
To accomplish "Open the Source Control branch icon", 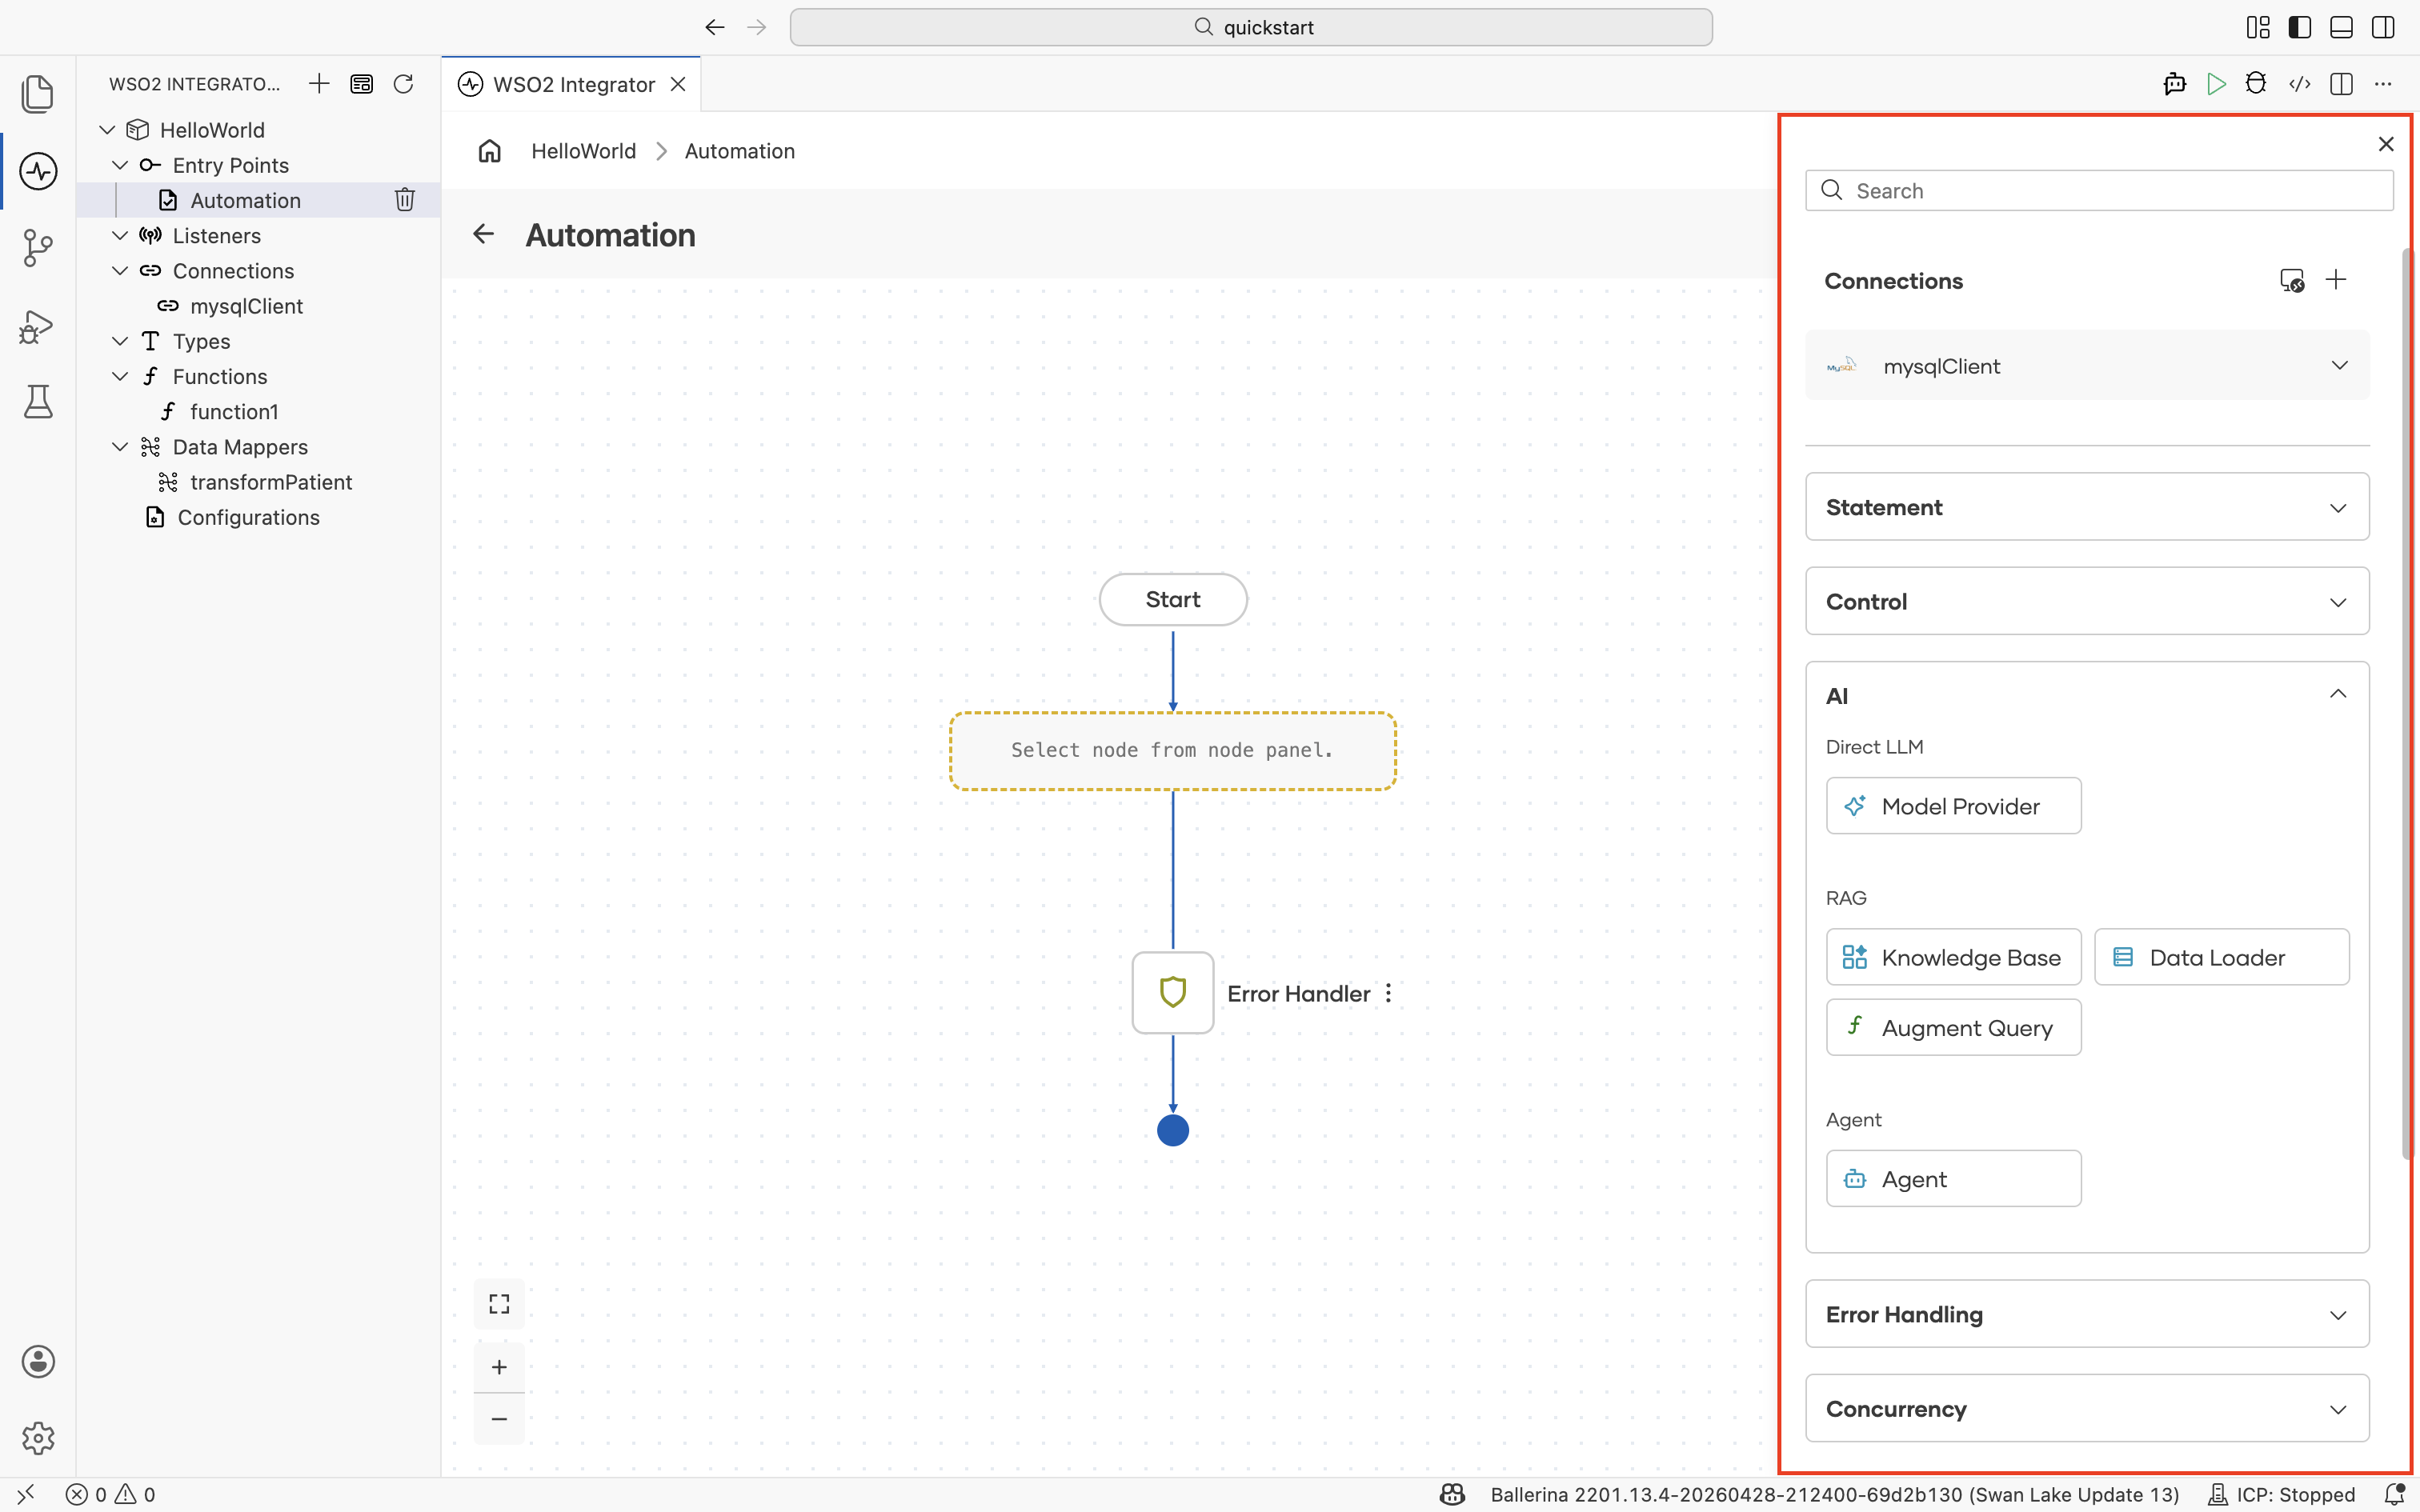I will (x=38, y=247).
